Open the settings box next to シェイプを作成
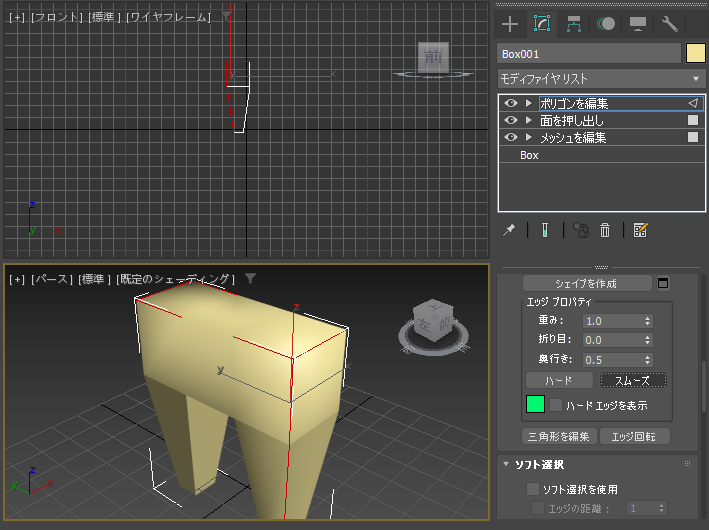709x530 pixels. (663, 284)
